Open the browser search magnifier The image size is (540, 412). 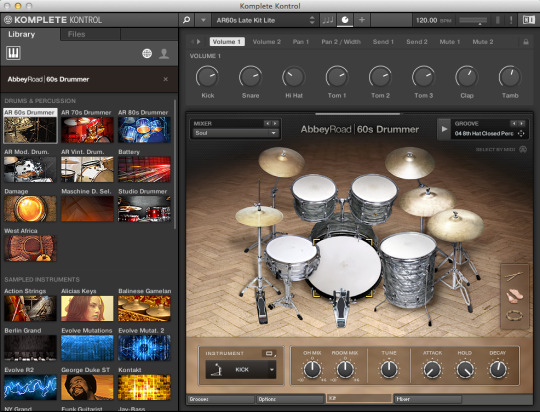(x=187, y=20)
